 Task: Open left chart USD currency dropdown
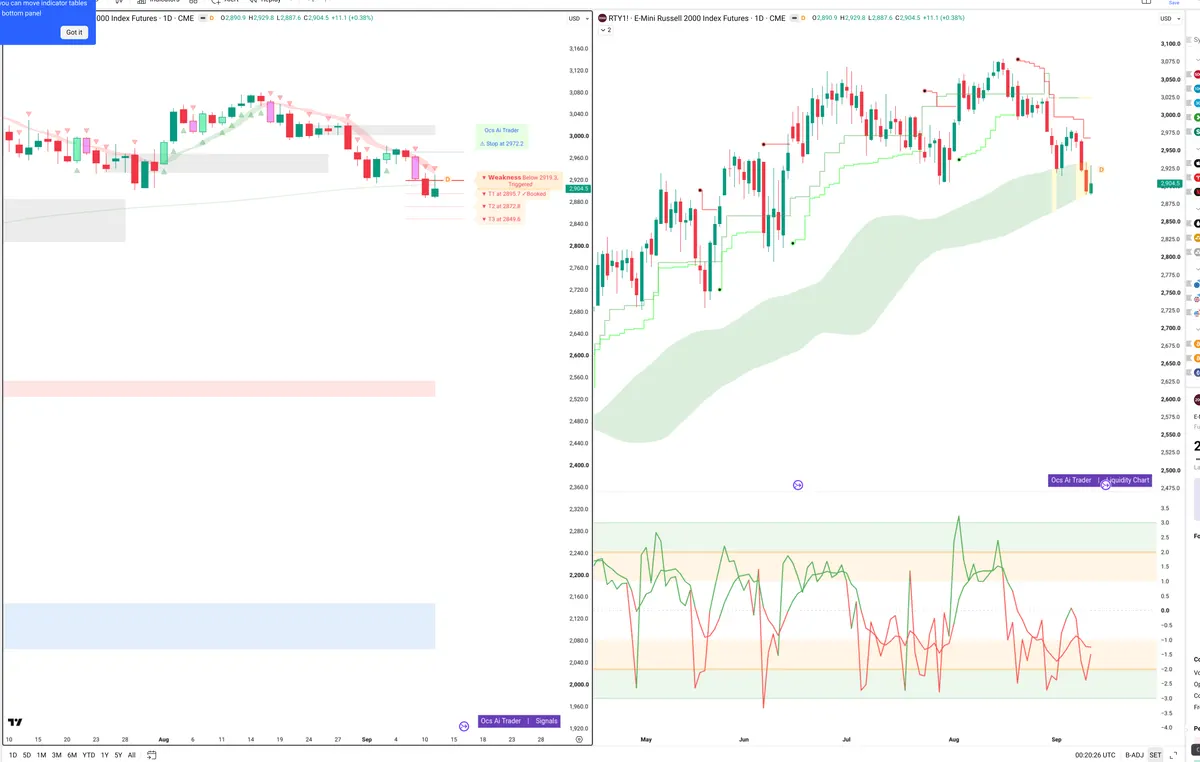point(578,18)
